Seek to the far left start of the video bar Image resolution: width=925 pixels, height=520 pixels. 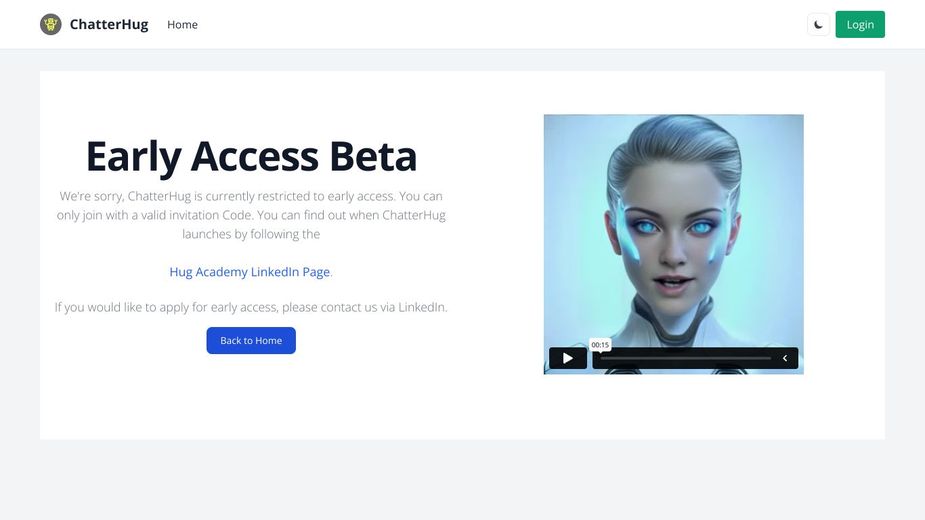pyautogui.click(x=602, y=358)
